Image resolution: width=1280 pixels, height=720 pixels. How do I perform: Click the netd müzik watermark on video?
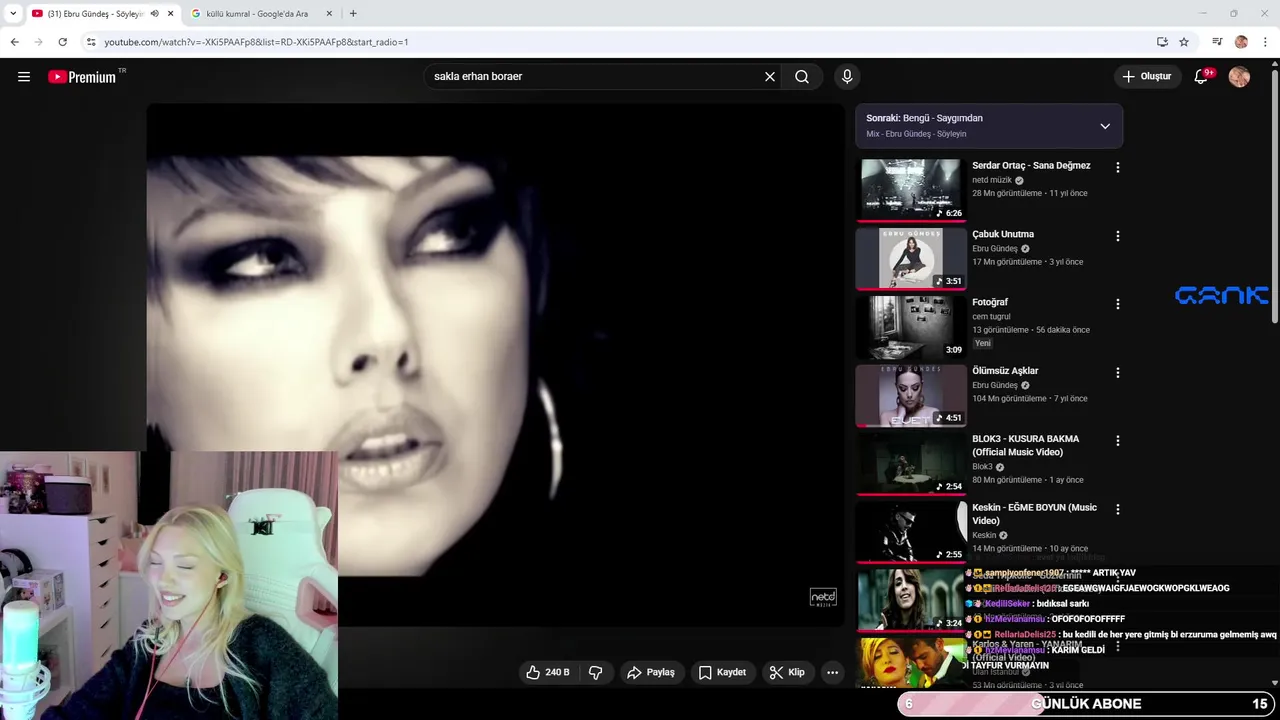pyautogui.click(x=822, y=597)
